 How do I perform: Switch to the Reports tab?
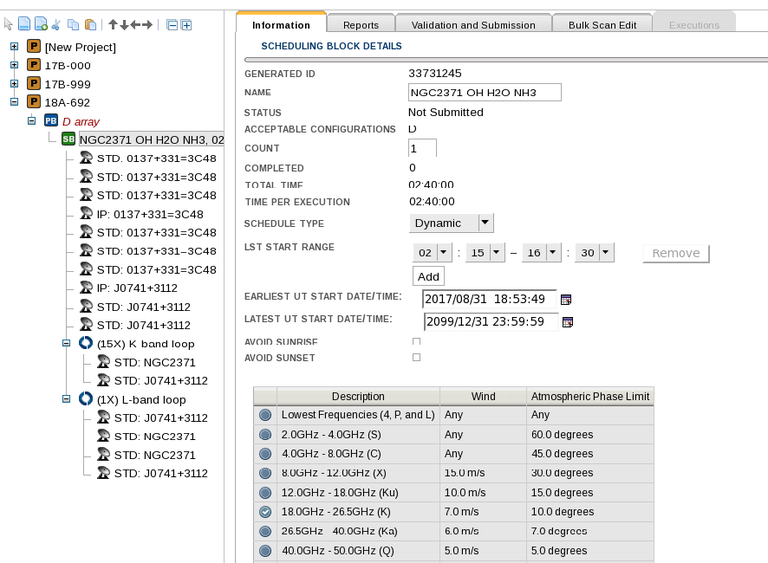point(360,25)
